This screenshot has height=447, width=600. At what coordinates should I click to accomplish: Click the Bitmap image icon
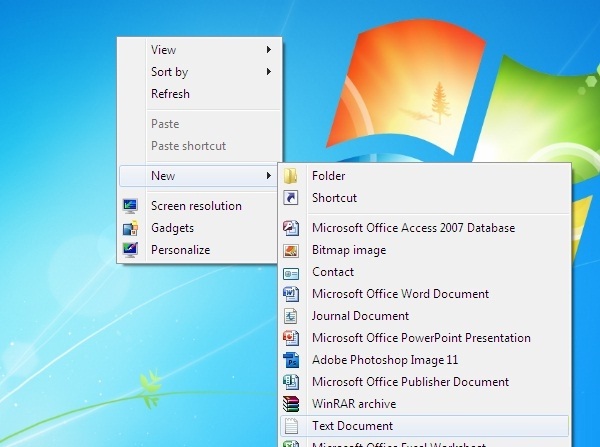pyautogui.click(x=291, y=250)
